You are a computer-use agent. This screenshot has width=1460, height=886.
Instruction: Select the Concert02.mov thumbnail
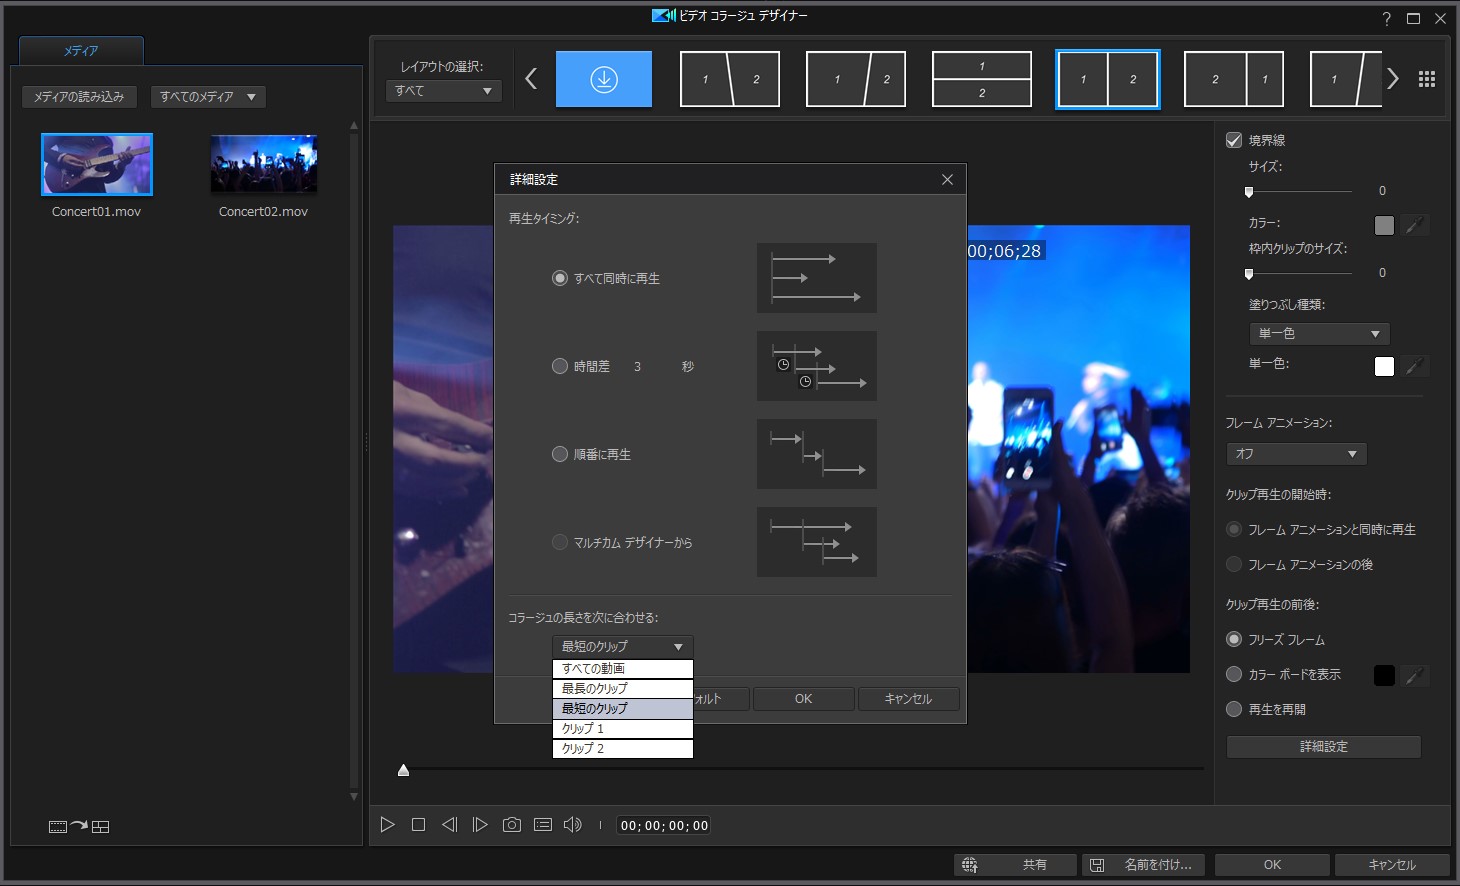click(x=264, y=164)
